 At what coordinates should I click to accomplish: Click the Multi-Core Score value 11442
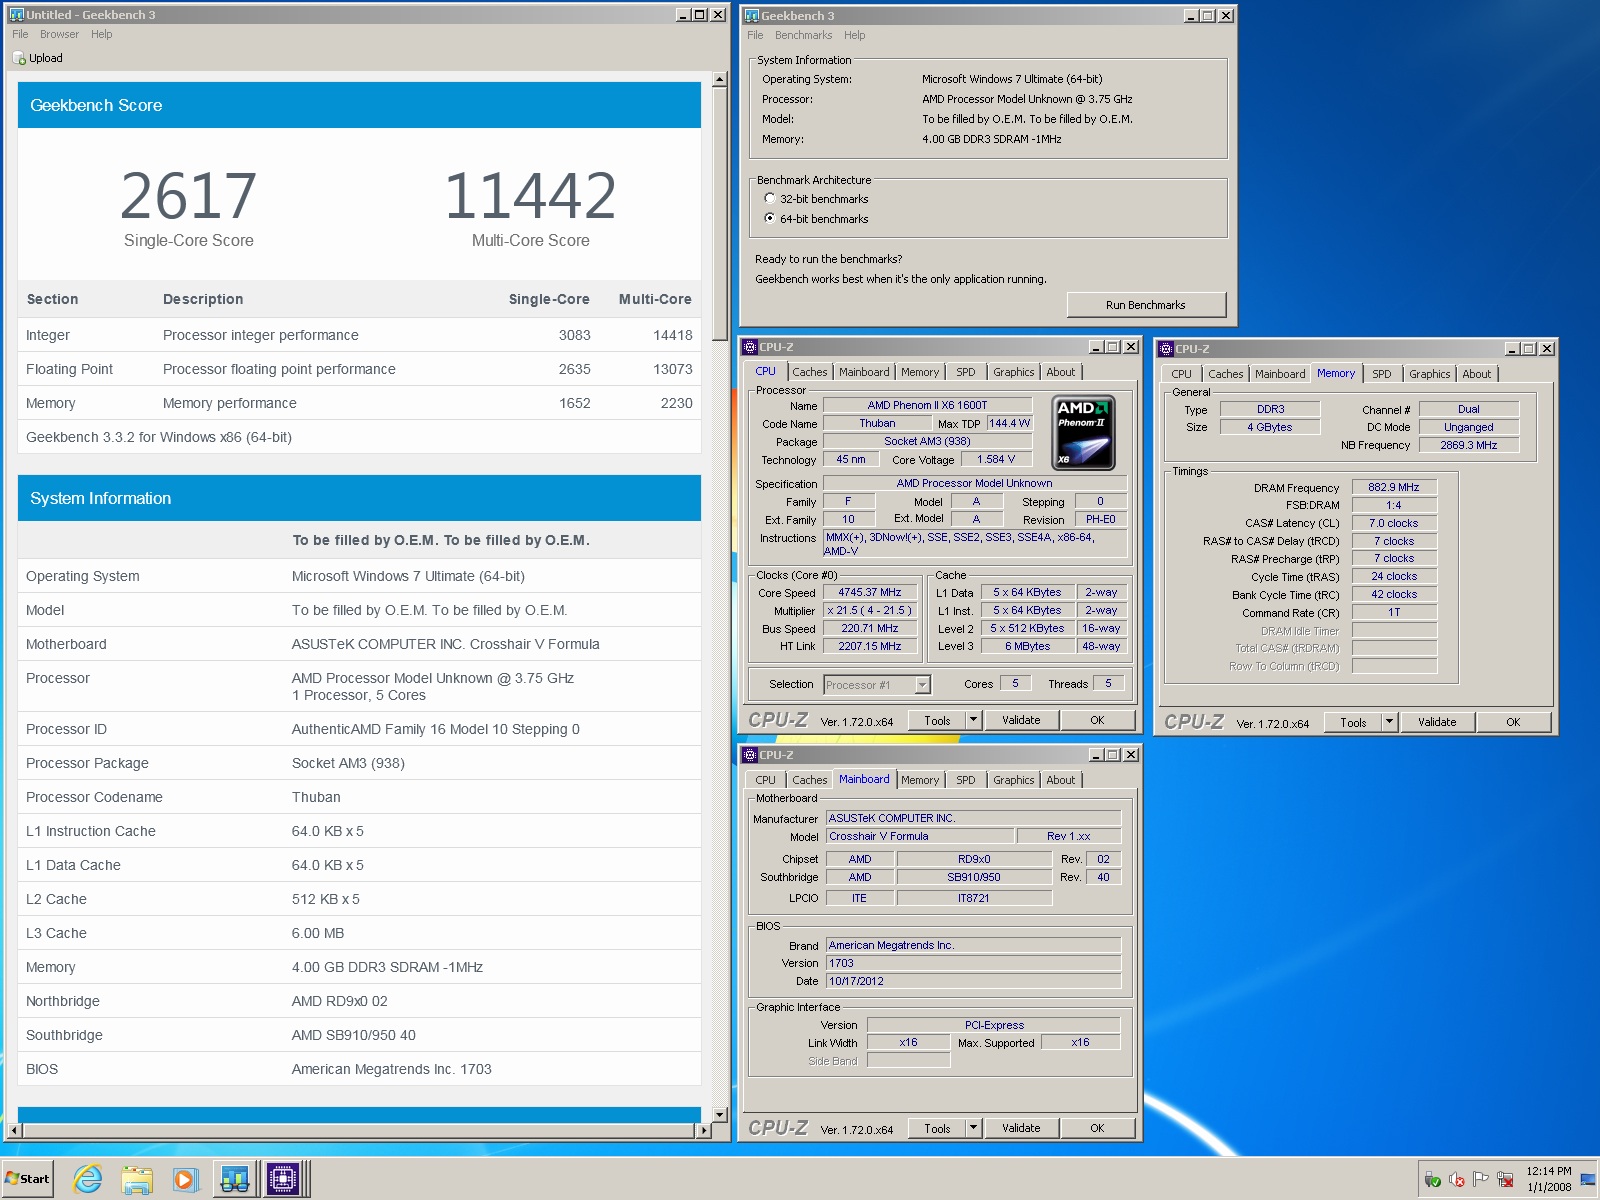pos(530,196)
